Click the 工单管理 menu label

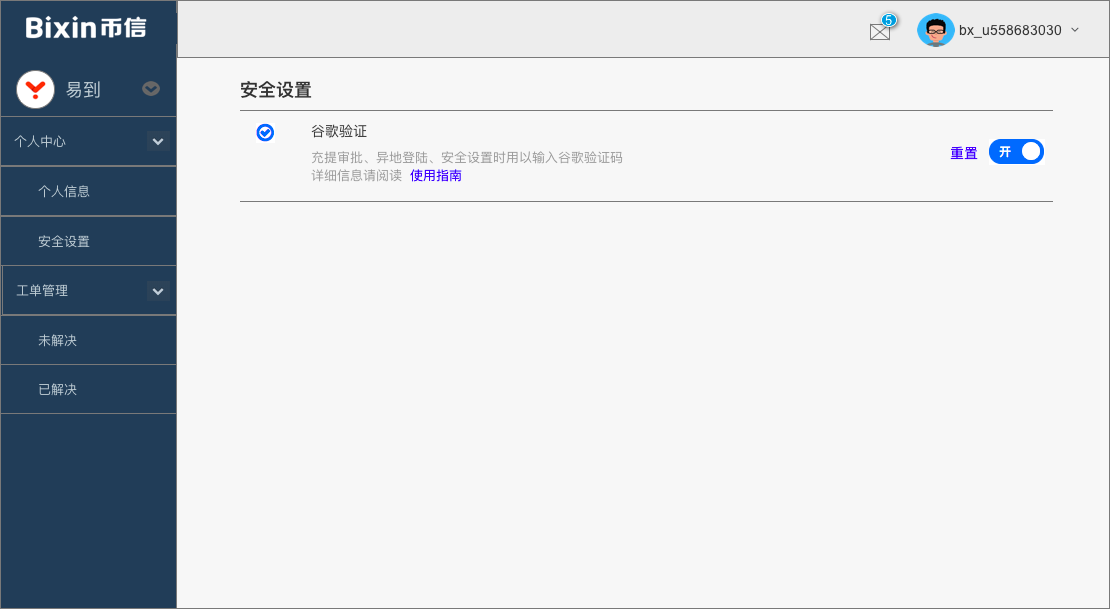point(42,291)
